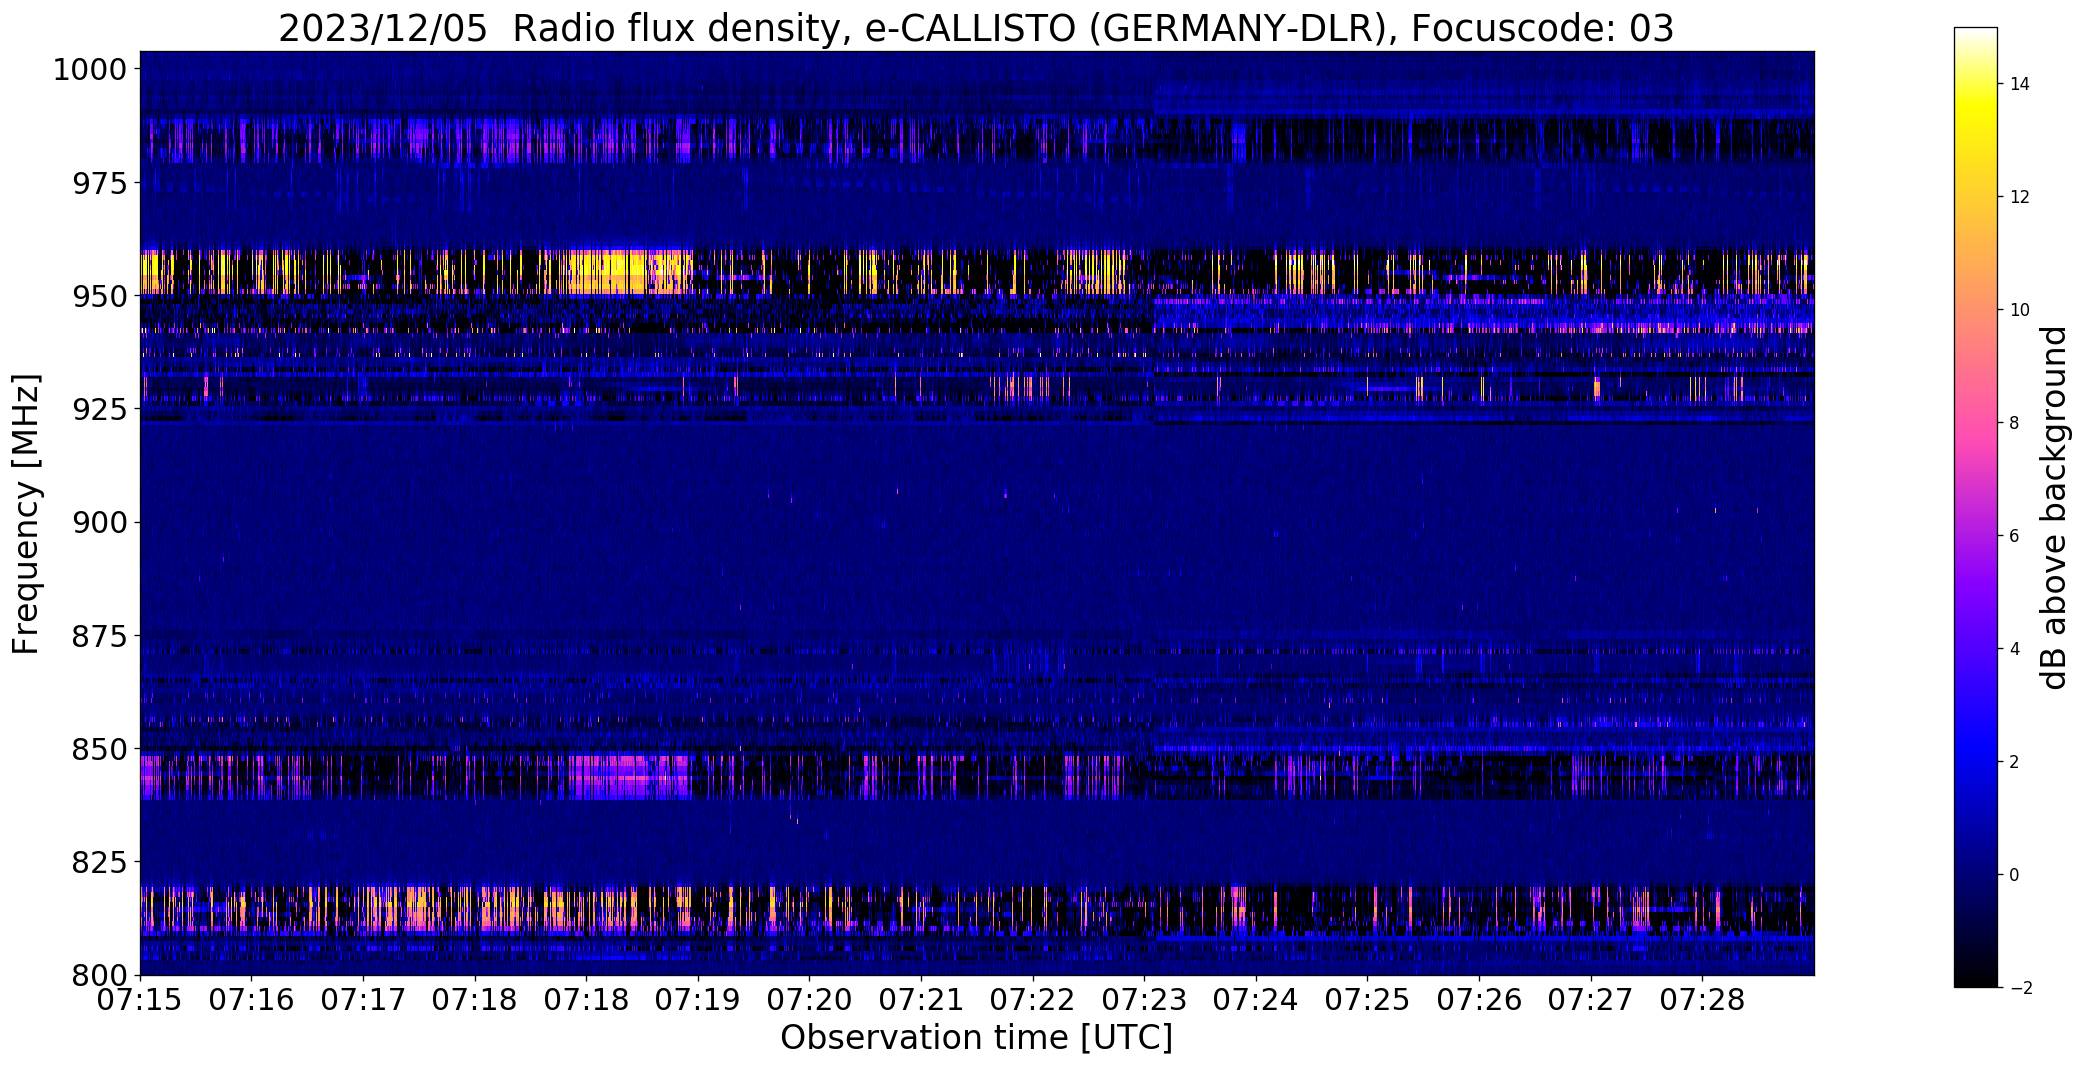Click the 975 frequency tick label
This screenshot has height=1067, width=2085.
tap(99, 183)
